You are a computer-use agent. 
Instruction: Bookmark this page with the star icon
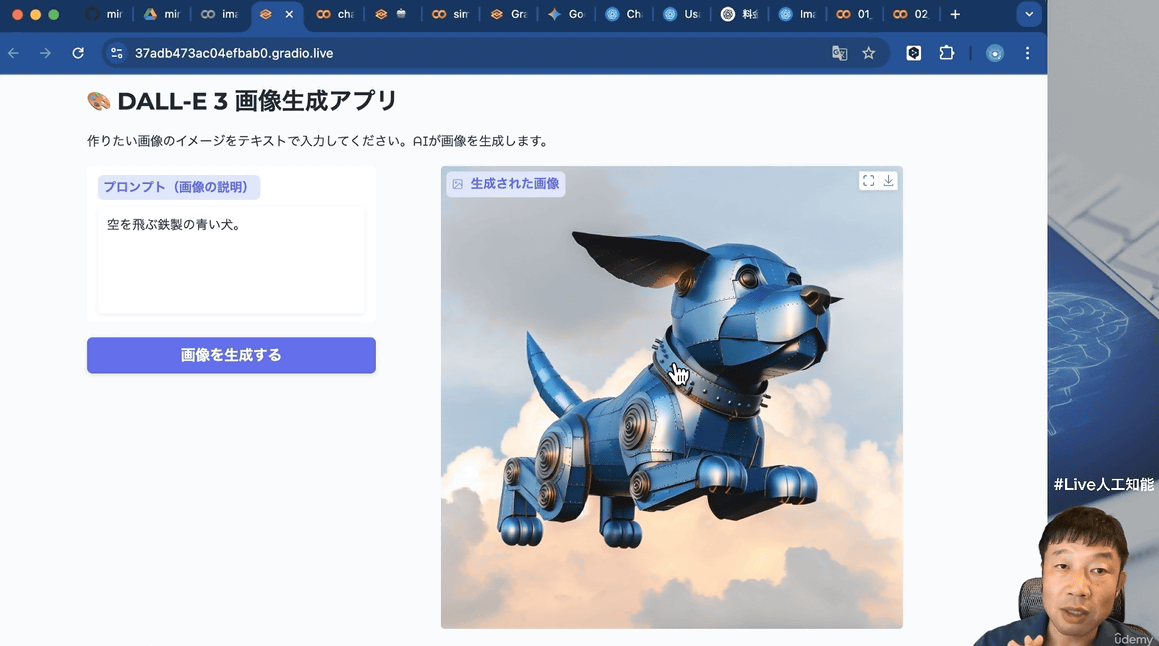pos(869,53)
